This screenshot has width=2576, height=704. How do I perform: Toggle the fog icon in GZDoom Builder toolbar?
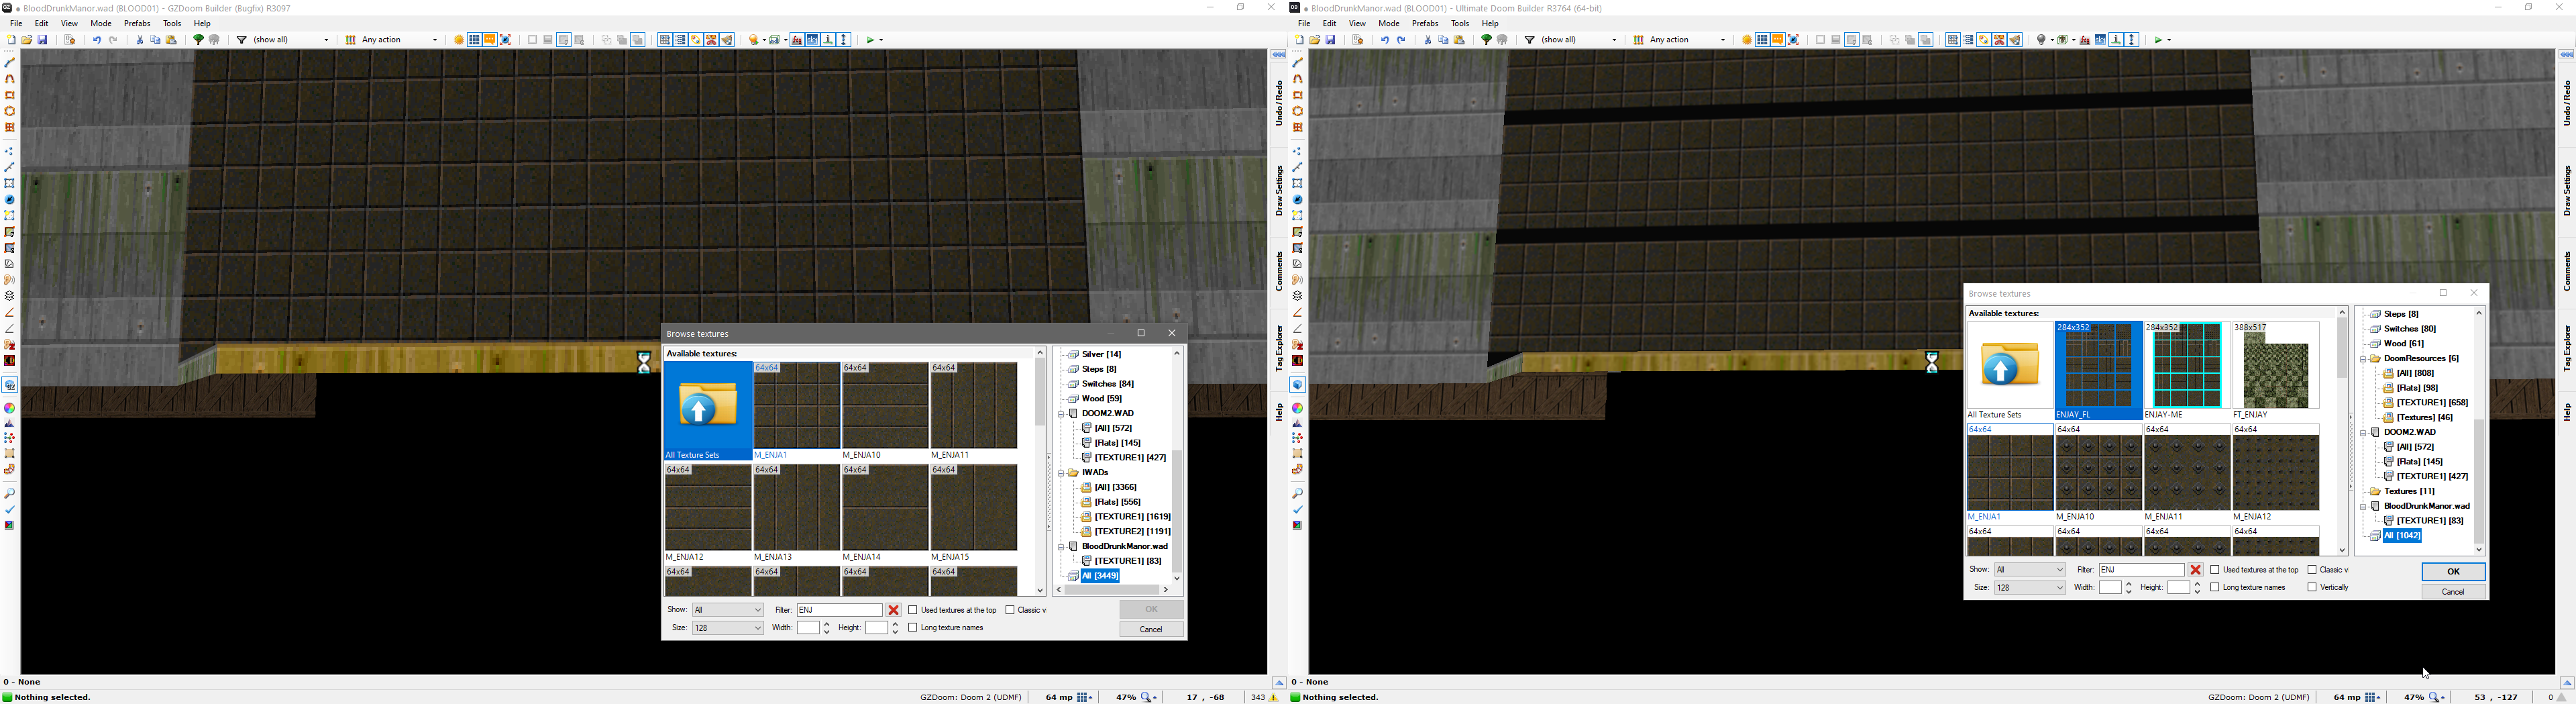(797, 40)
